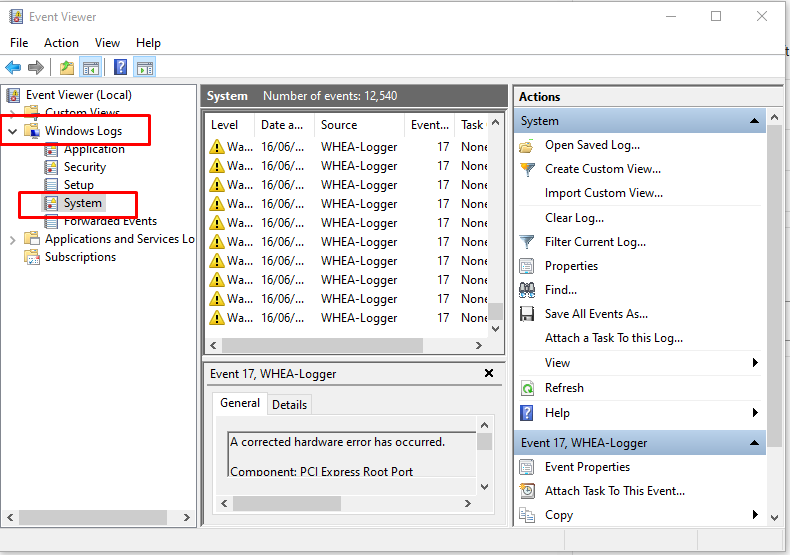
Task: Click the funnel icon for Filter Current Log
Action: (x=527, y=242)
